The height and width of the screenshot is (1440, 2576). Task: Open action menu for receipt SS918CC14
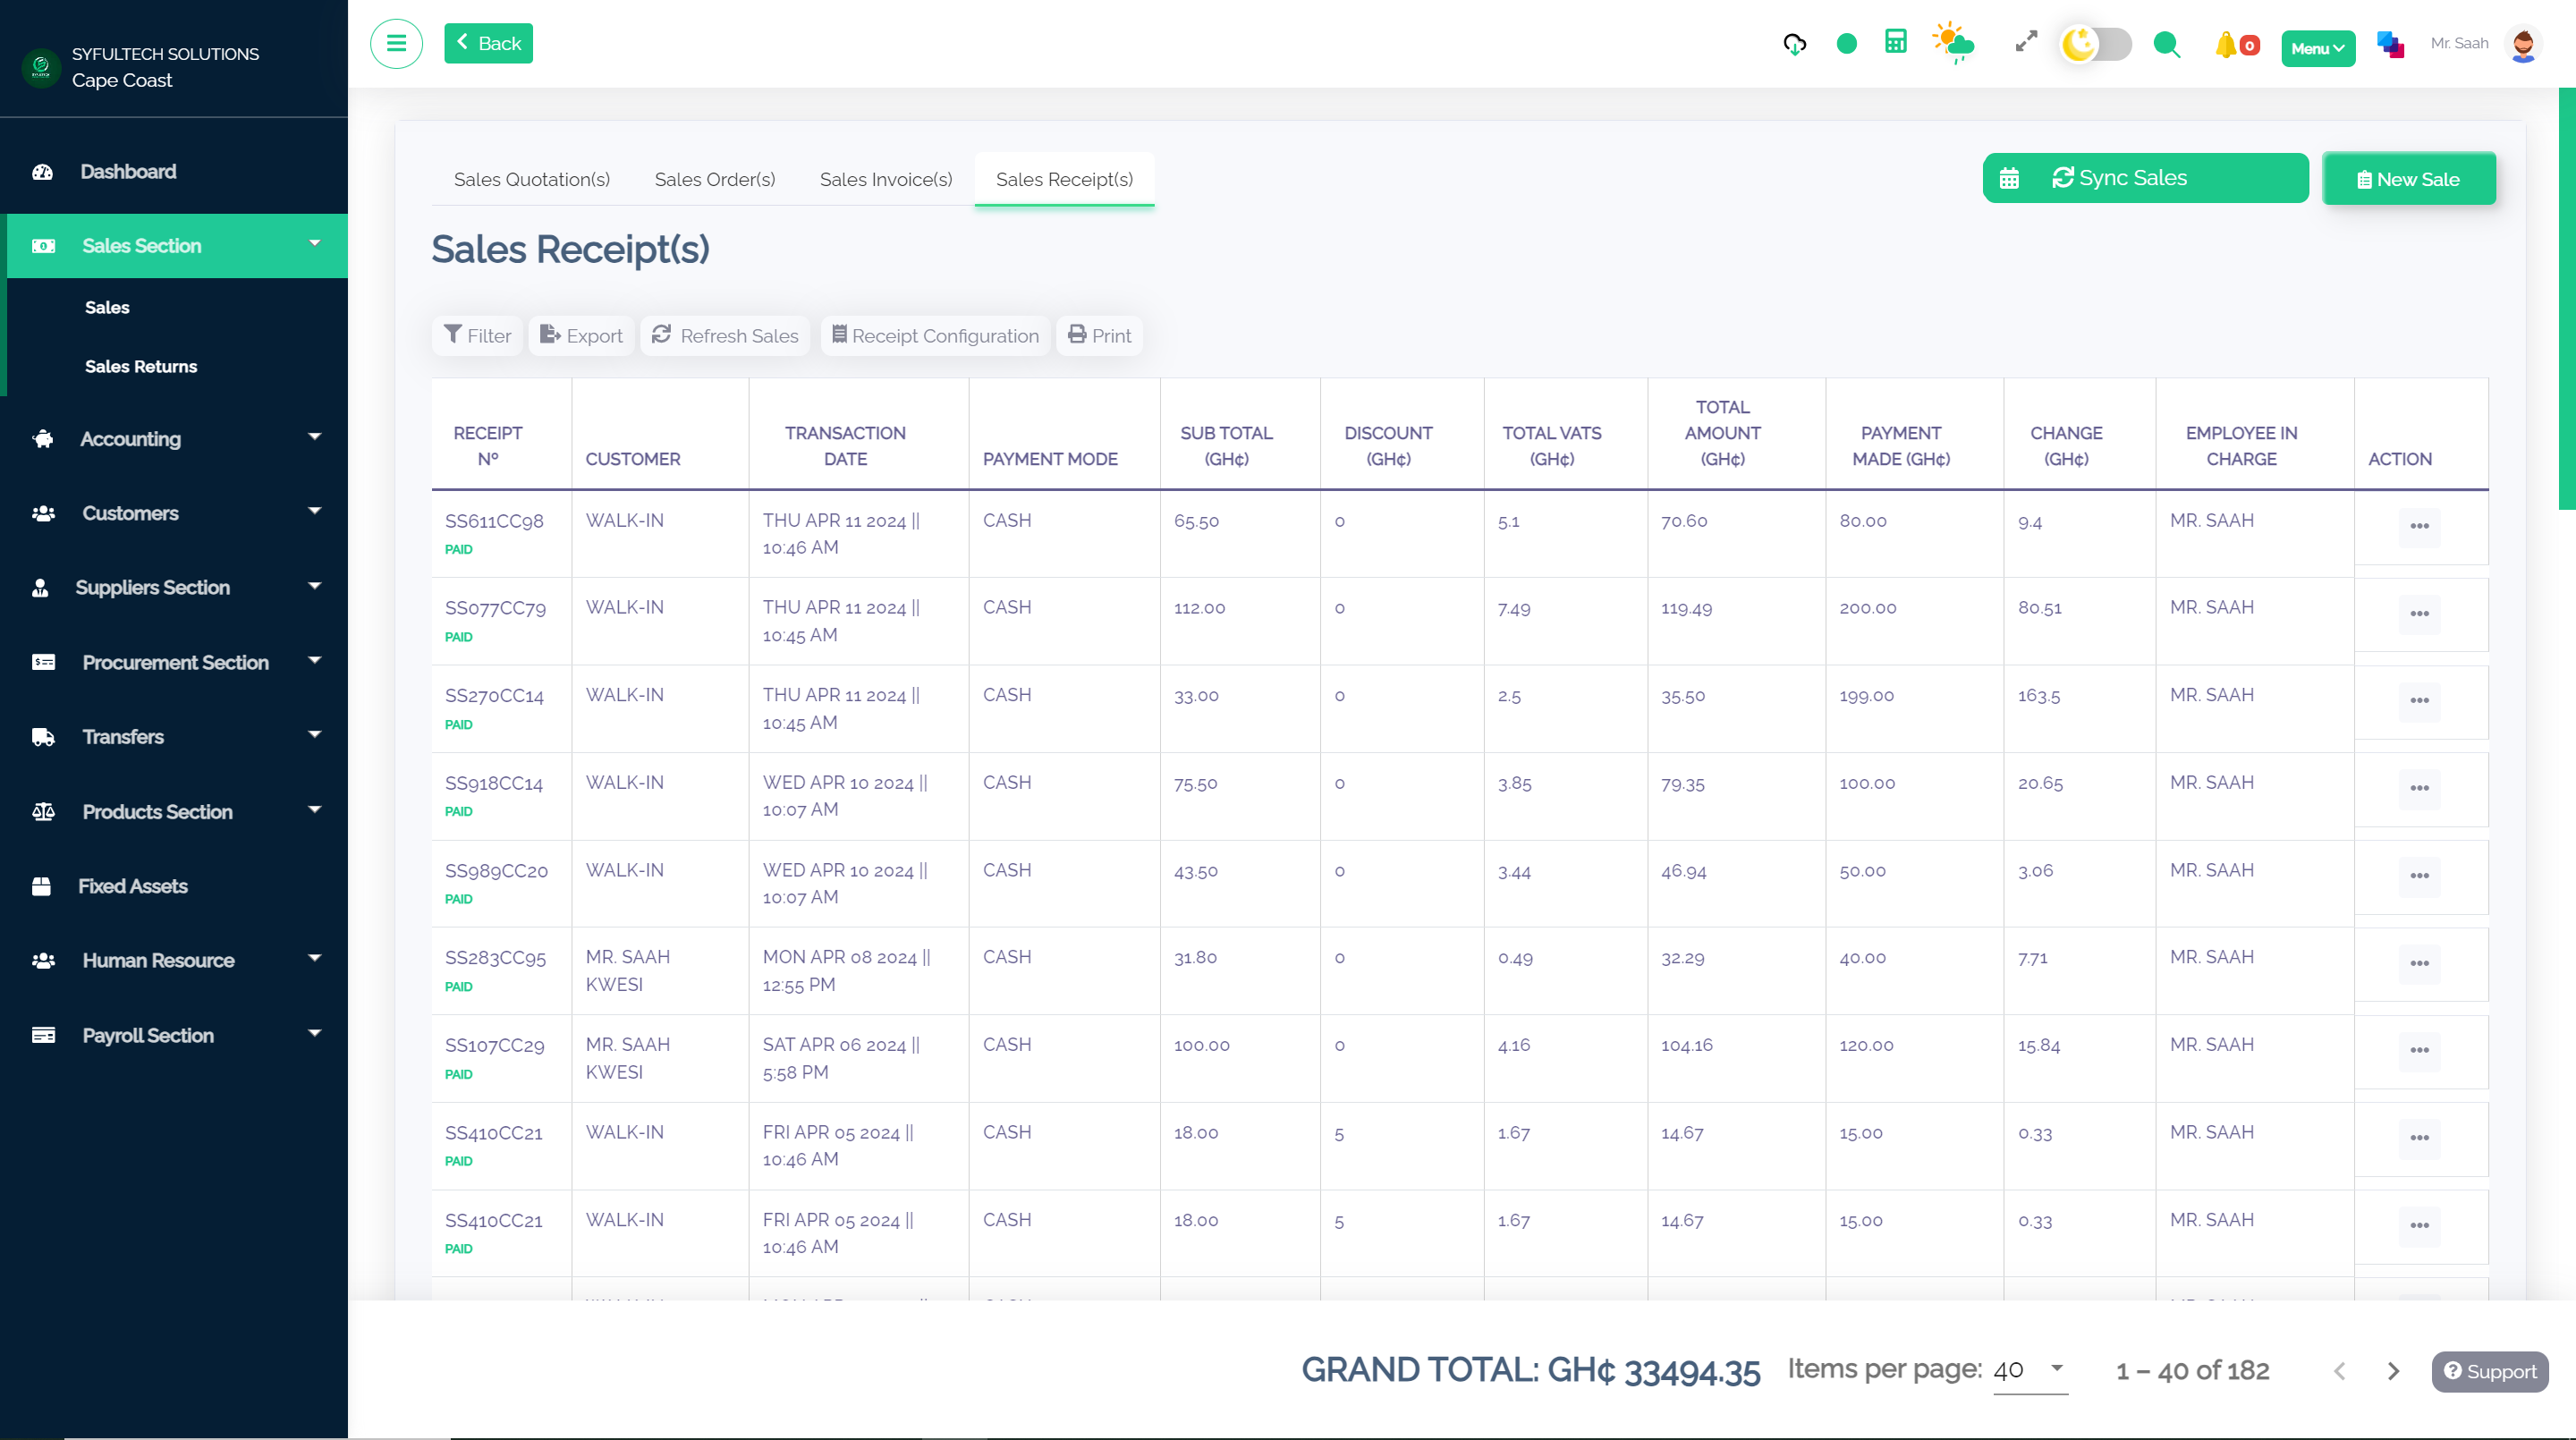[x=2419, y=789]
